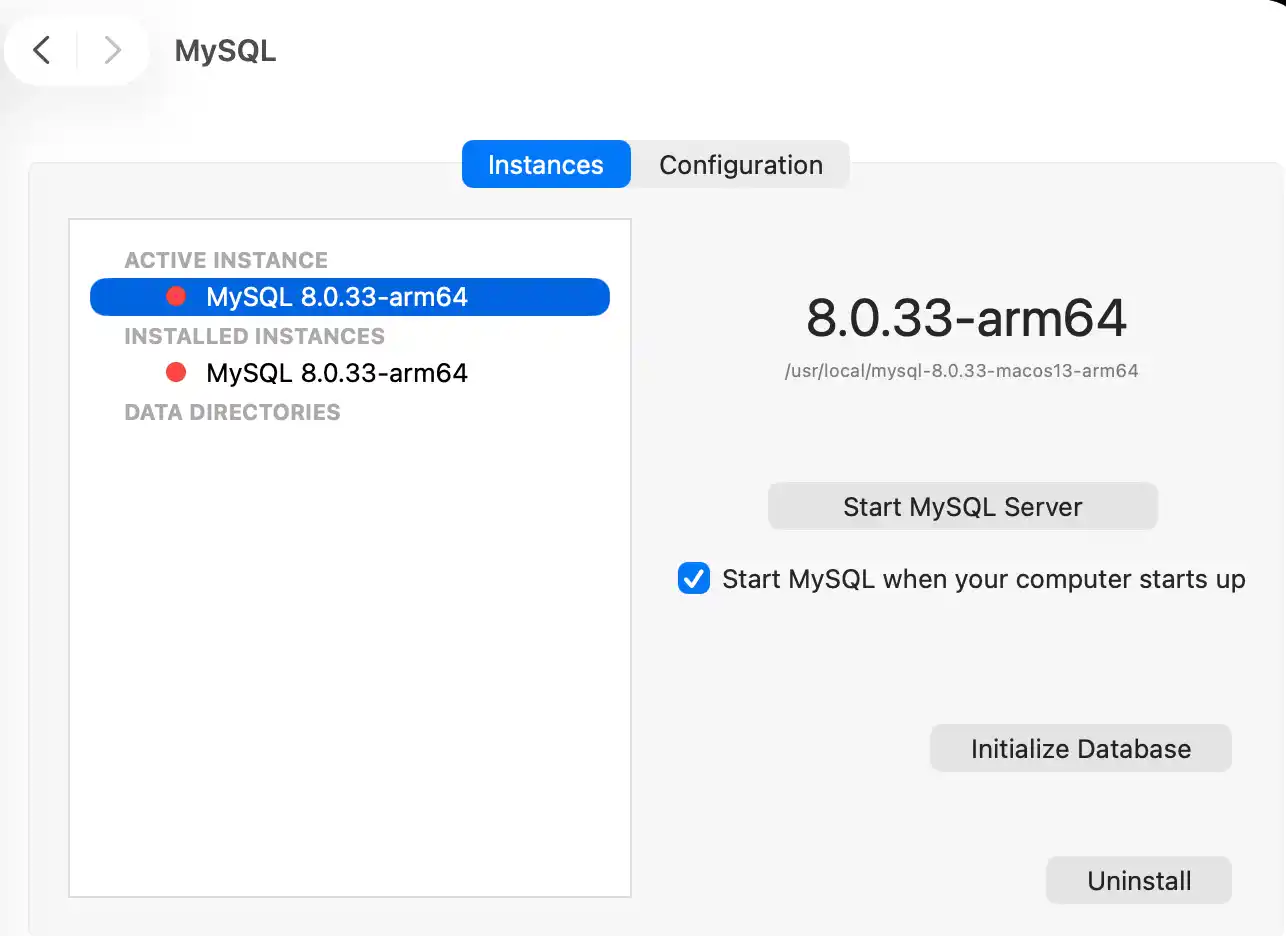Click the /usr/local/mysql-8.0.33-macos13-arm64 path label
Screen dimensions: 1286x936
click(x=962, y=370)
